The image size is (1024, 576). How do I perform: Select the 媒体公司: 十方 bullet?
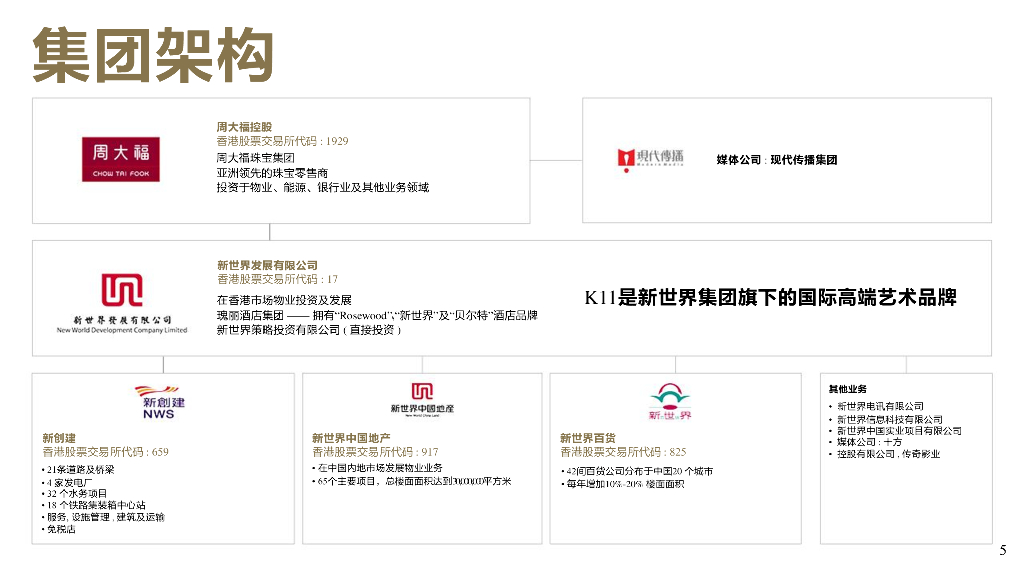click(x=866, y=442)
